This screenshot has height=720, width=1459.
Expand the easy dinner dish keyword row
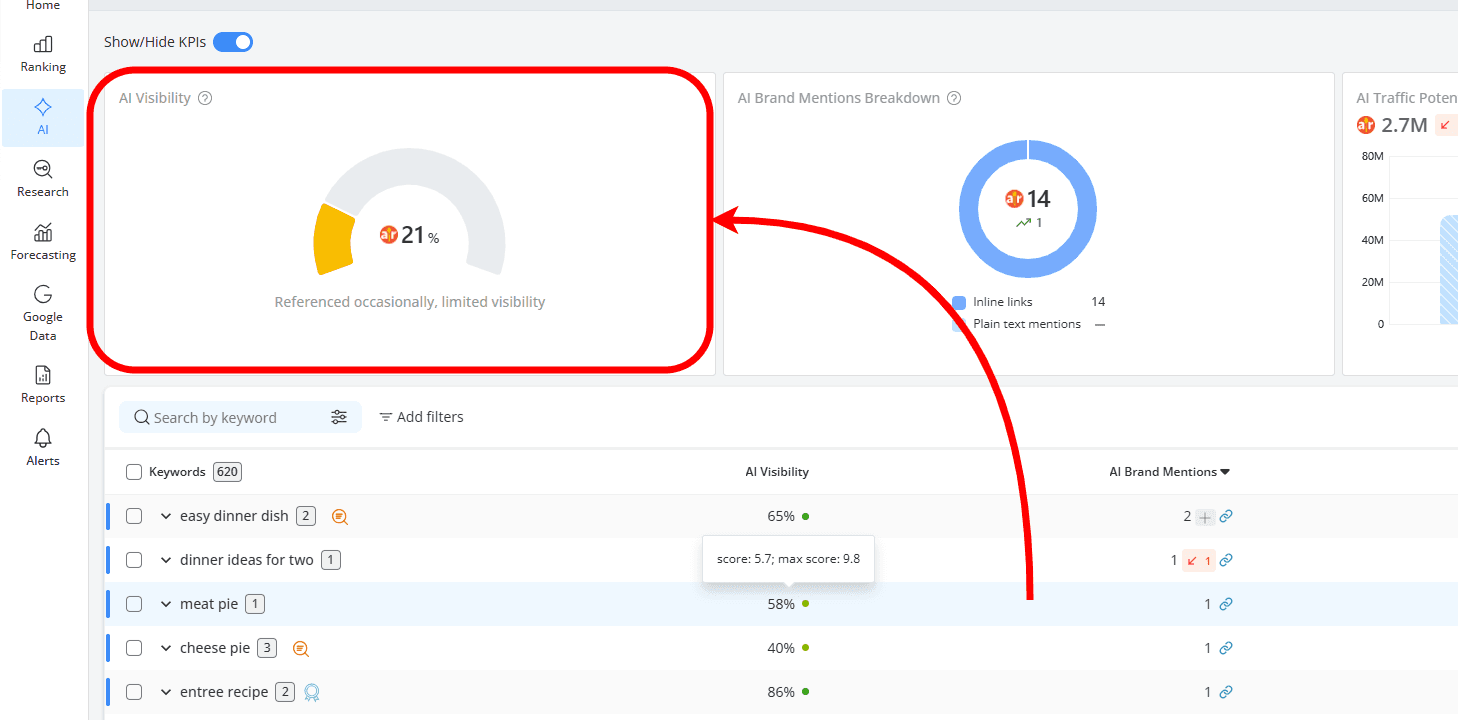coord(166,516)
